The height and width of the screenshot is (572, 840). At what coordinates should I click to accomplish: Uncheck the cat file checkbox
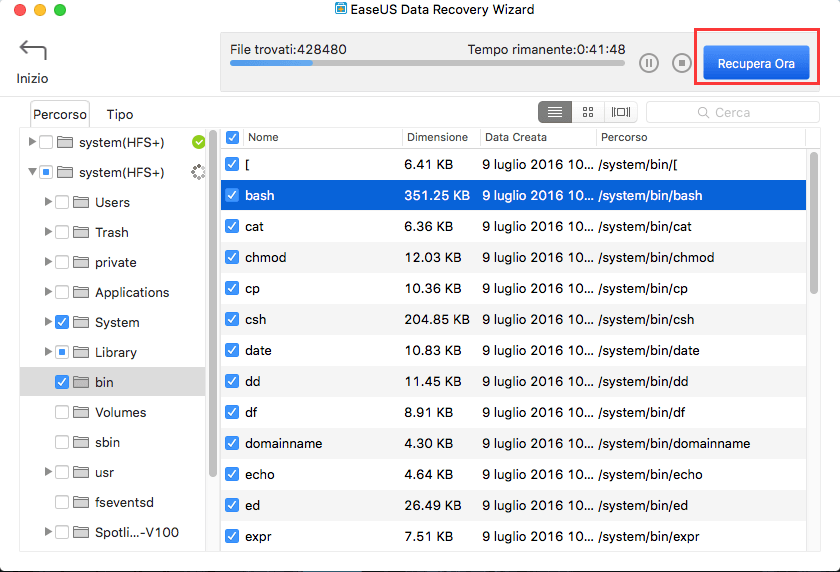coord(232,226)
